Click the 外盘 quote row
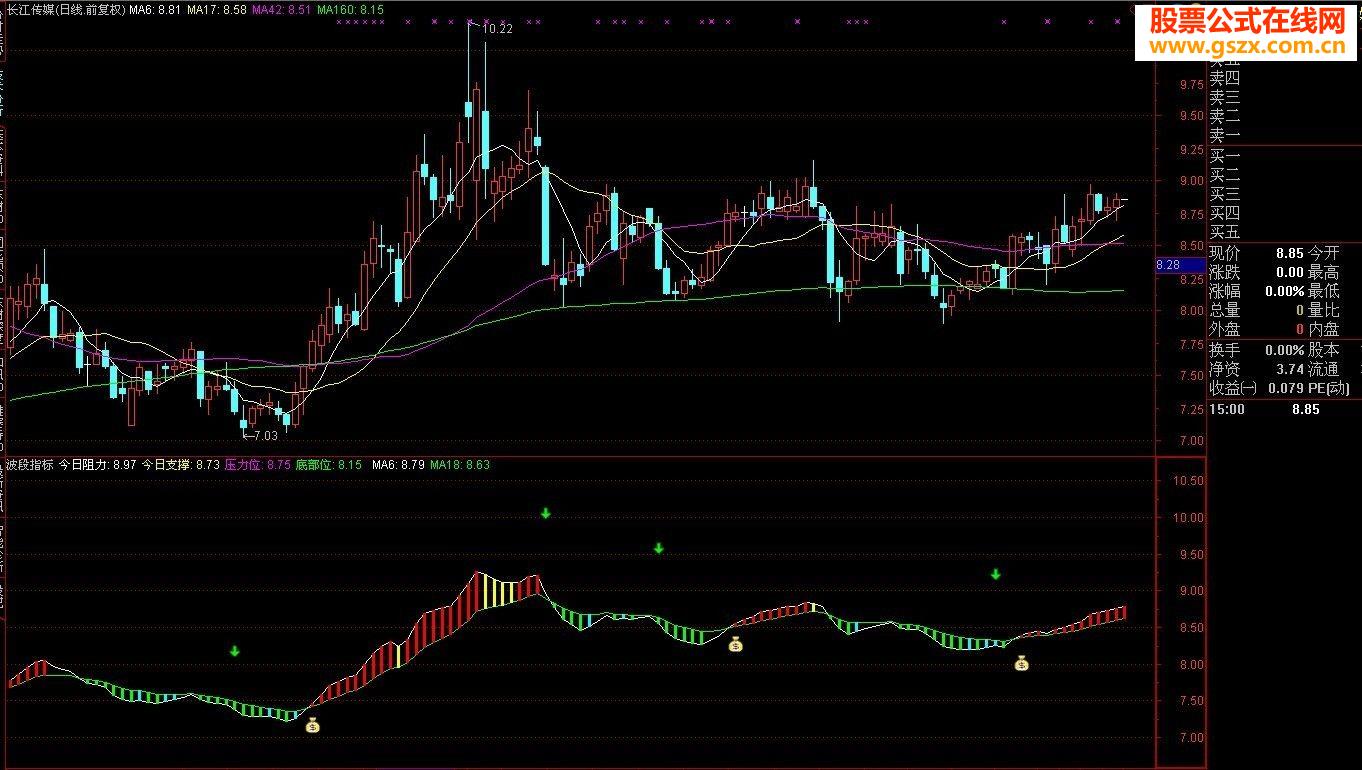Viewport: 1362px width, 770px height. tap(1257, 329)
